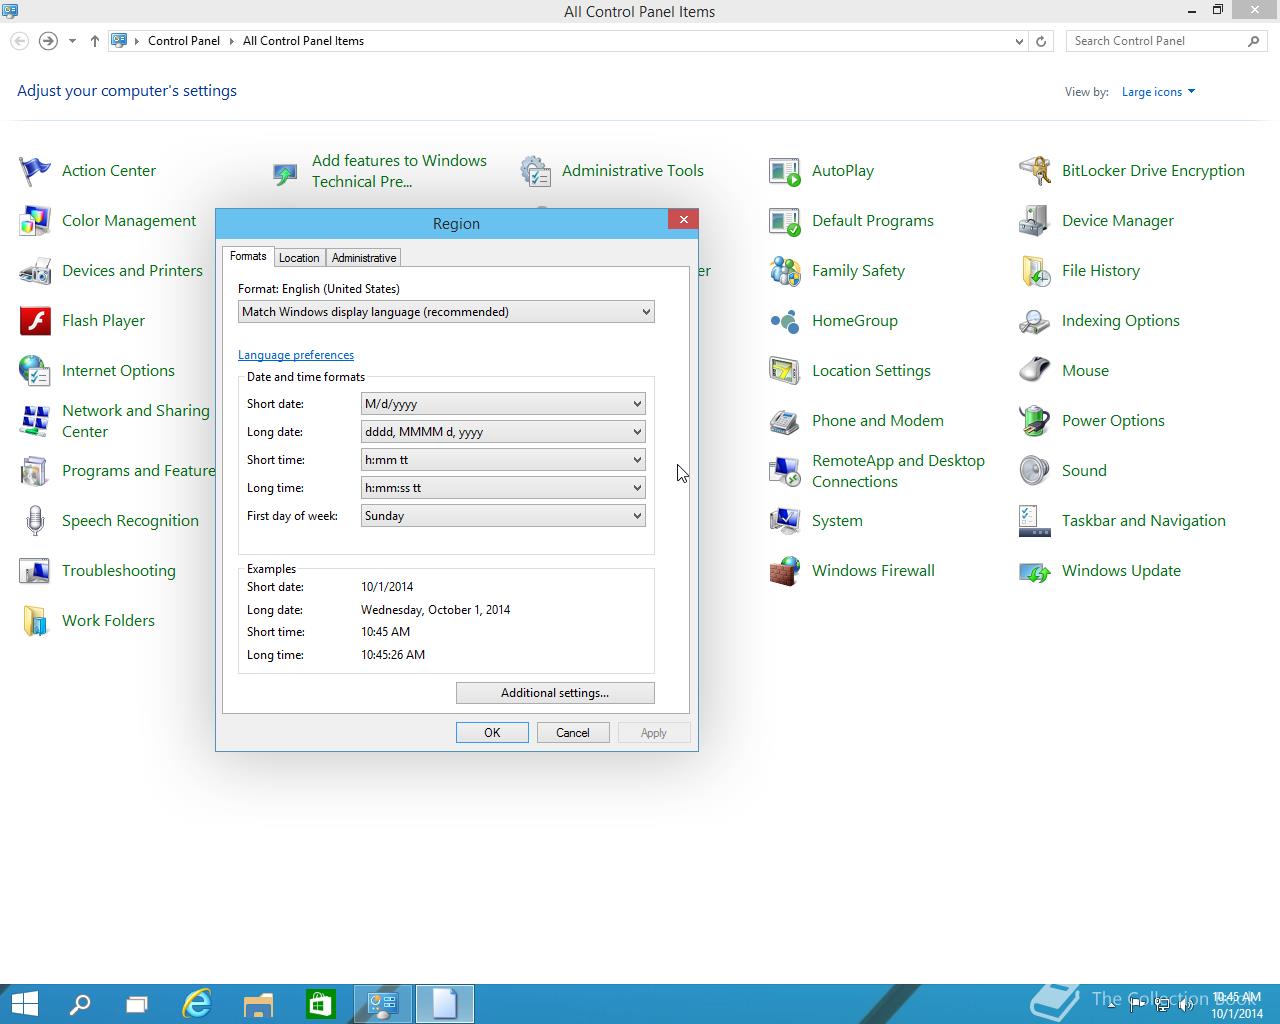
Task: Open the recent locations arrow
Action: coord(72,41)
